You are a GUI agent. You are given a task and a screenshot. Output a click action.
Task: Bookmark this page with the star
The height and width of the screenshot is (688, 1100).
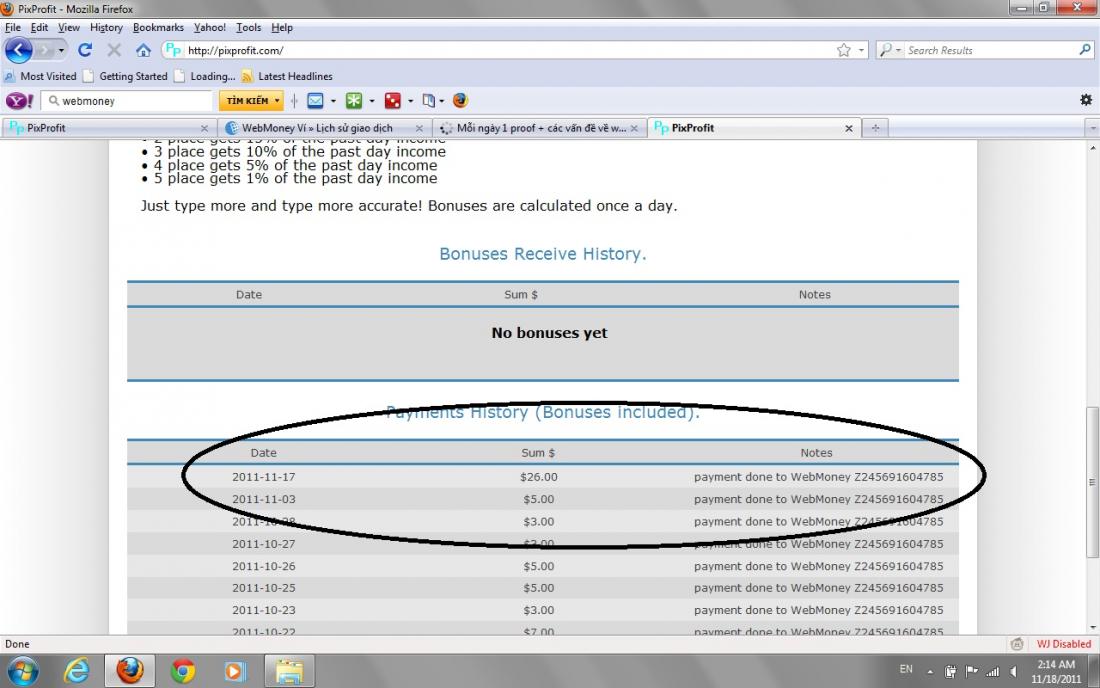tap(843, 50)
